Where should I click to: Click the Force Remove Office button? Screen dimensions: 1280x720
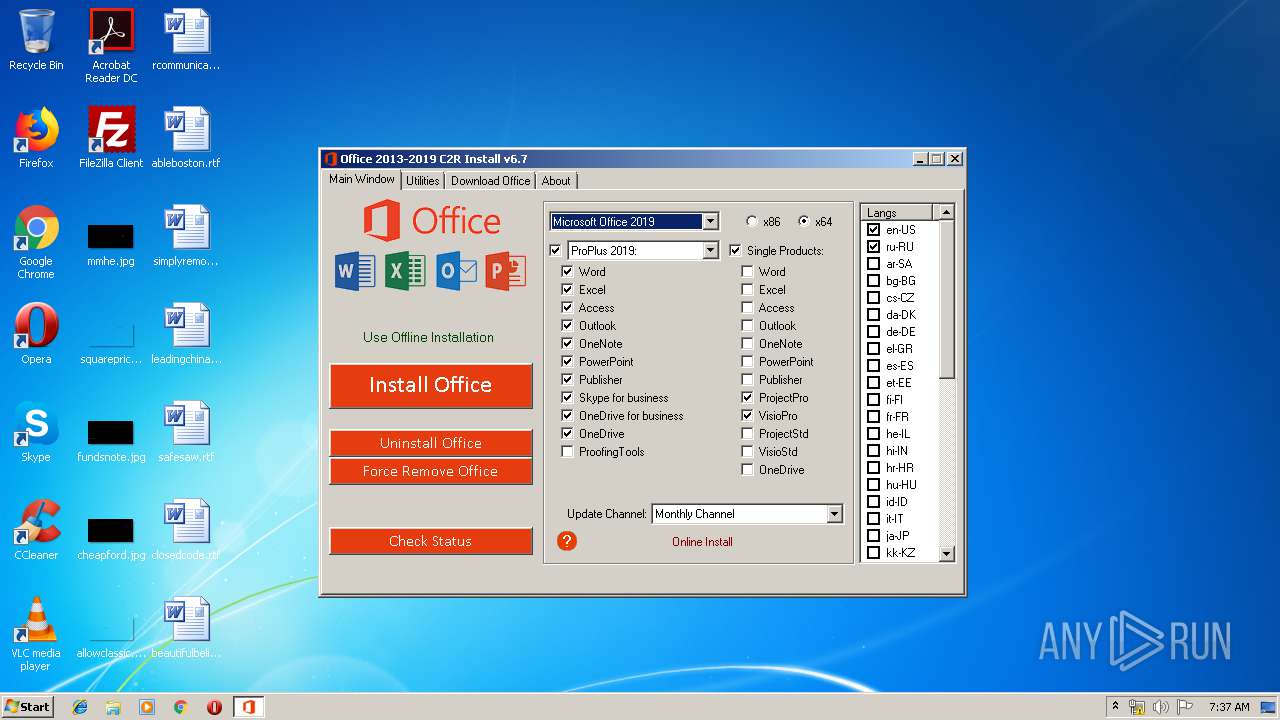pos(431,471)
